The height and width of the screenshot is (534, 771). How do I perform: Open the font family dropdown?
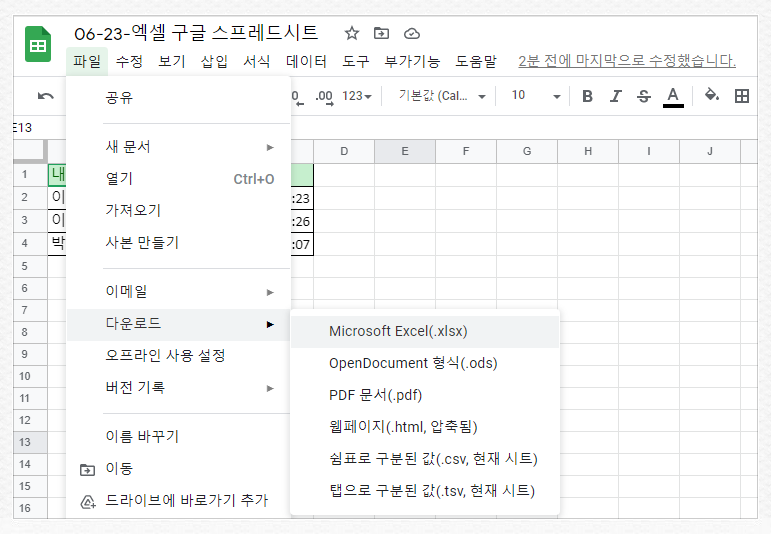(x=442, y=96)
